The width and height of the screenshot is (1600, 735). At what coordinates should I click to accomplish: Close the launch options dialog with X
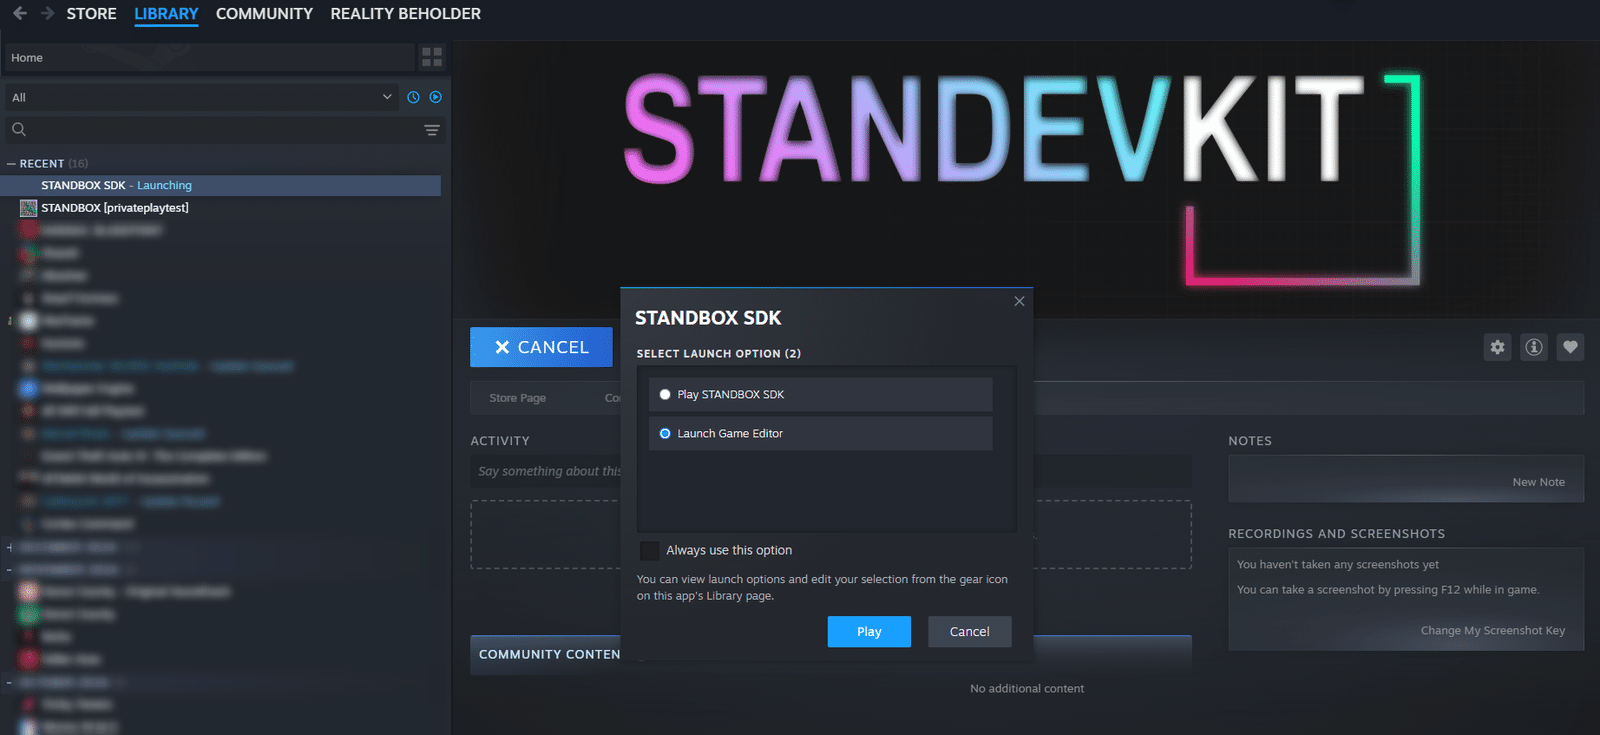[x=1019, y=301]
